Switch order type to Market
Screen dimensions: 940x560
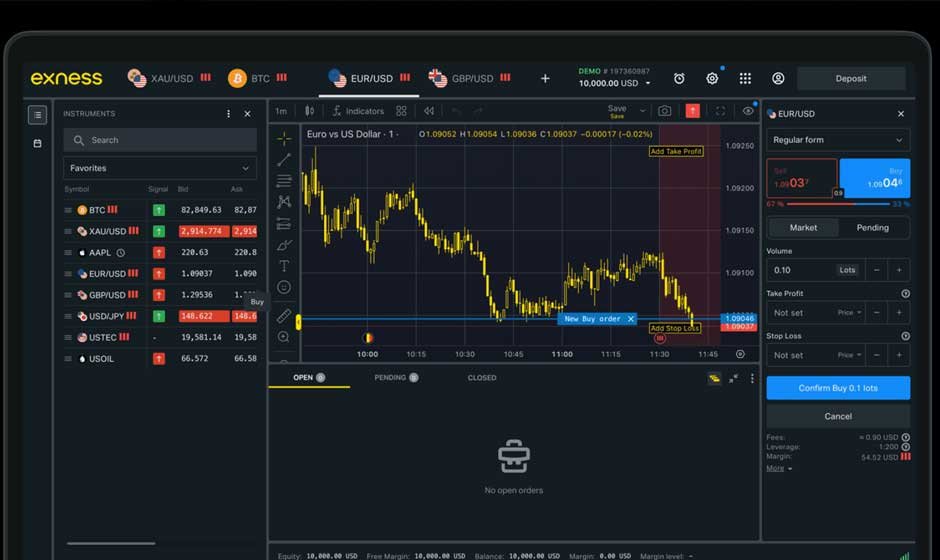[x=803, y=228]
